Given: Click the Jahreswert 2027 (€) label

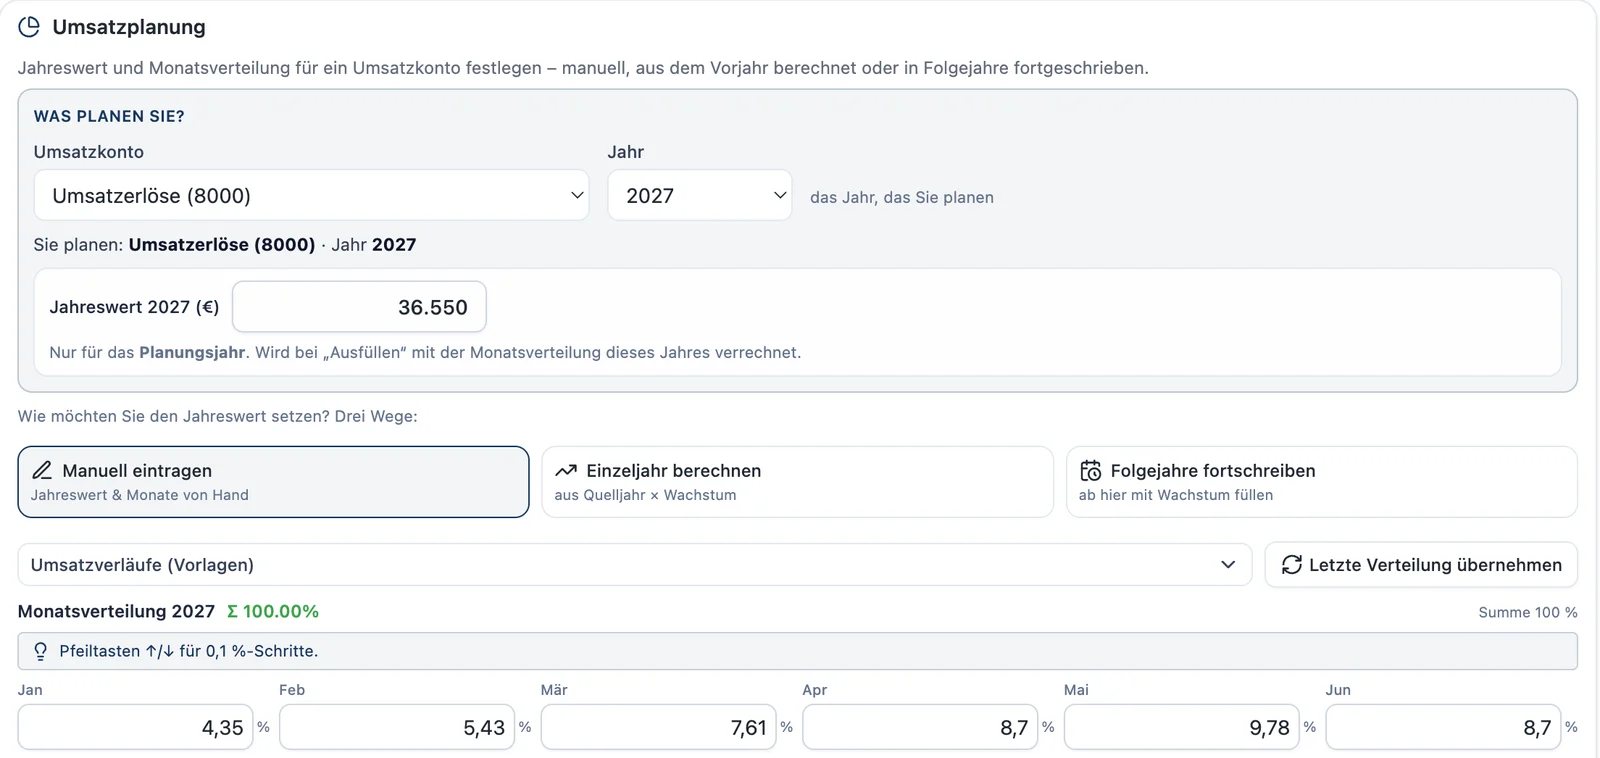Looking at the screenshot, I should [x=134, y=307].
